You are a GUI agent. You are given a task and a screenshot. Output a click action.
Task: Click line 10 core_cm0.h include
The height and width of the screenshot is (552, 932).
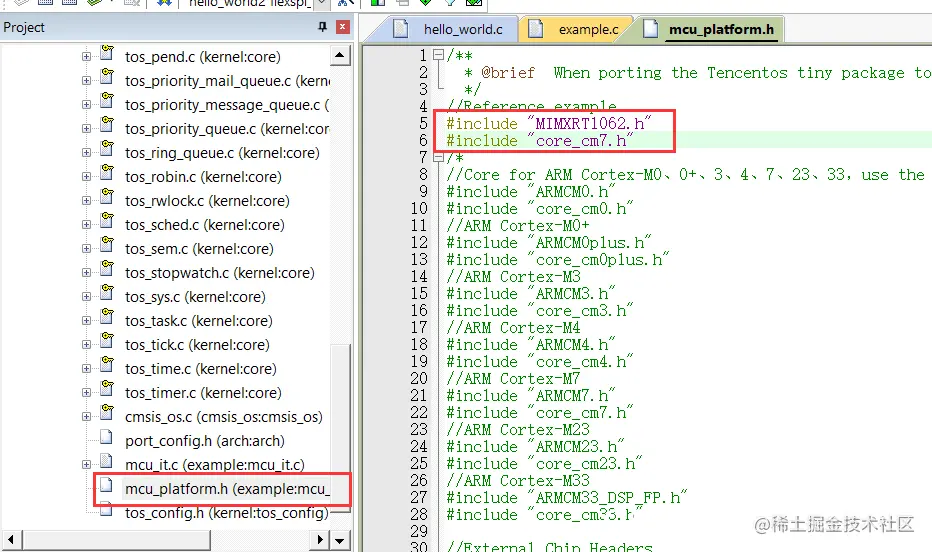click(x=540, y=209)
